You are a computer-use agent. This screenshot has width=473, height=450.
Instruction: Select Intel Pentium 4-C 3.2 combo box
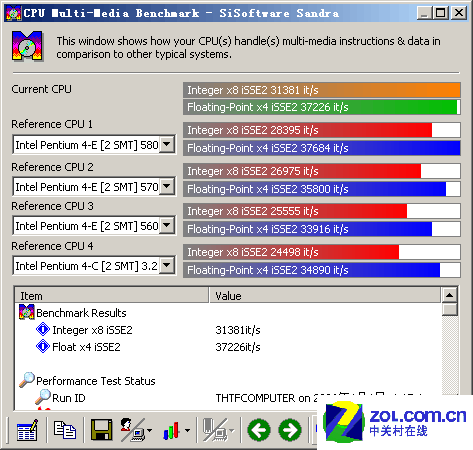[94, 265]
